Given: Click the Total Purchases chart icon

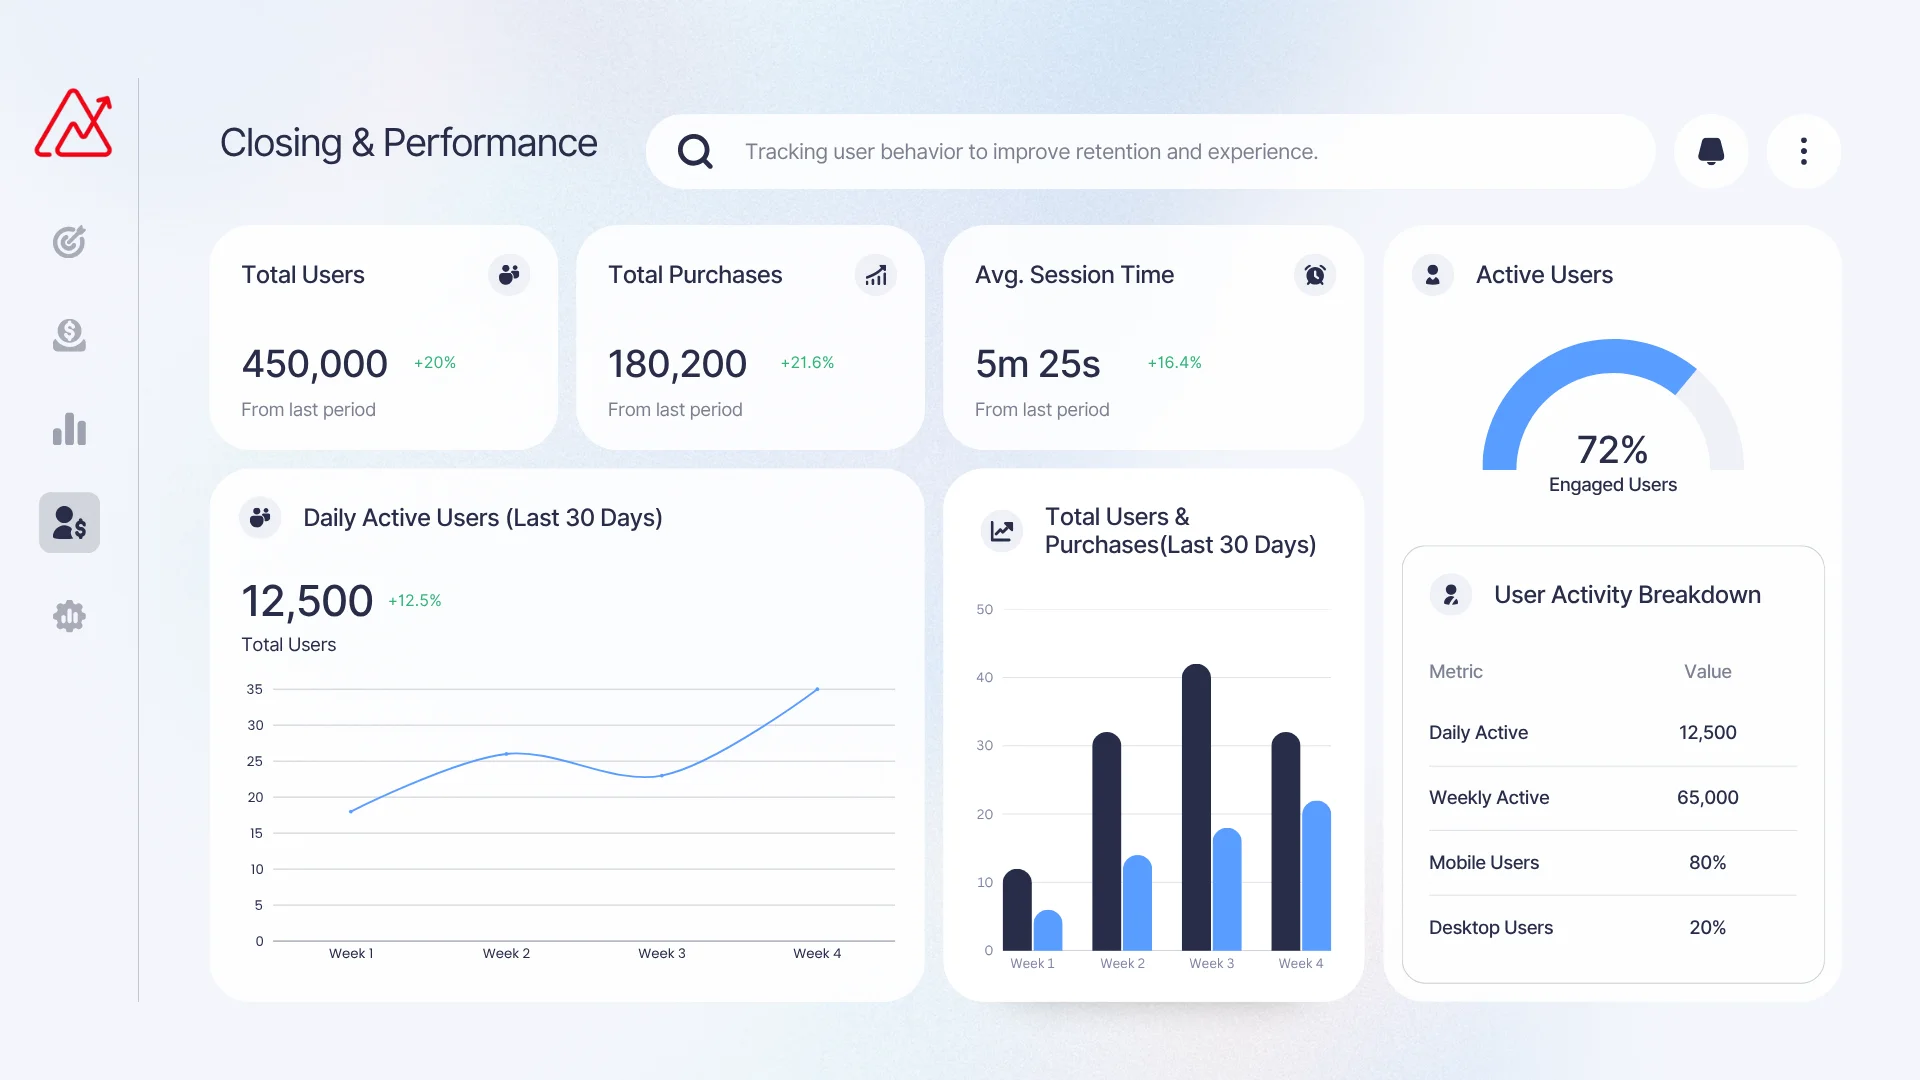Looking at the screenshot, I should pos(876,275).
